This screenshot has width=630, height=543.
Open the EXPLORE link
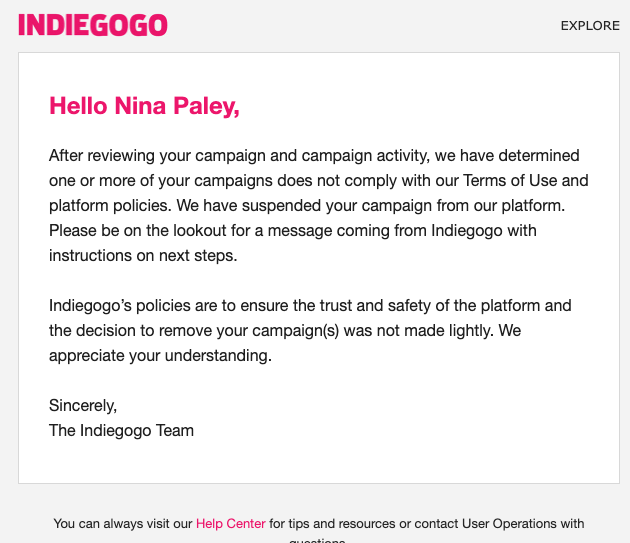[590, 26]
